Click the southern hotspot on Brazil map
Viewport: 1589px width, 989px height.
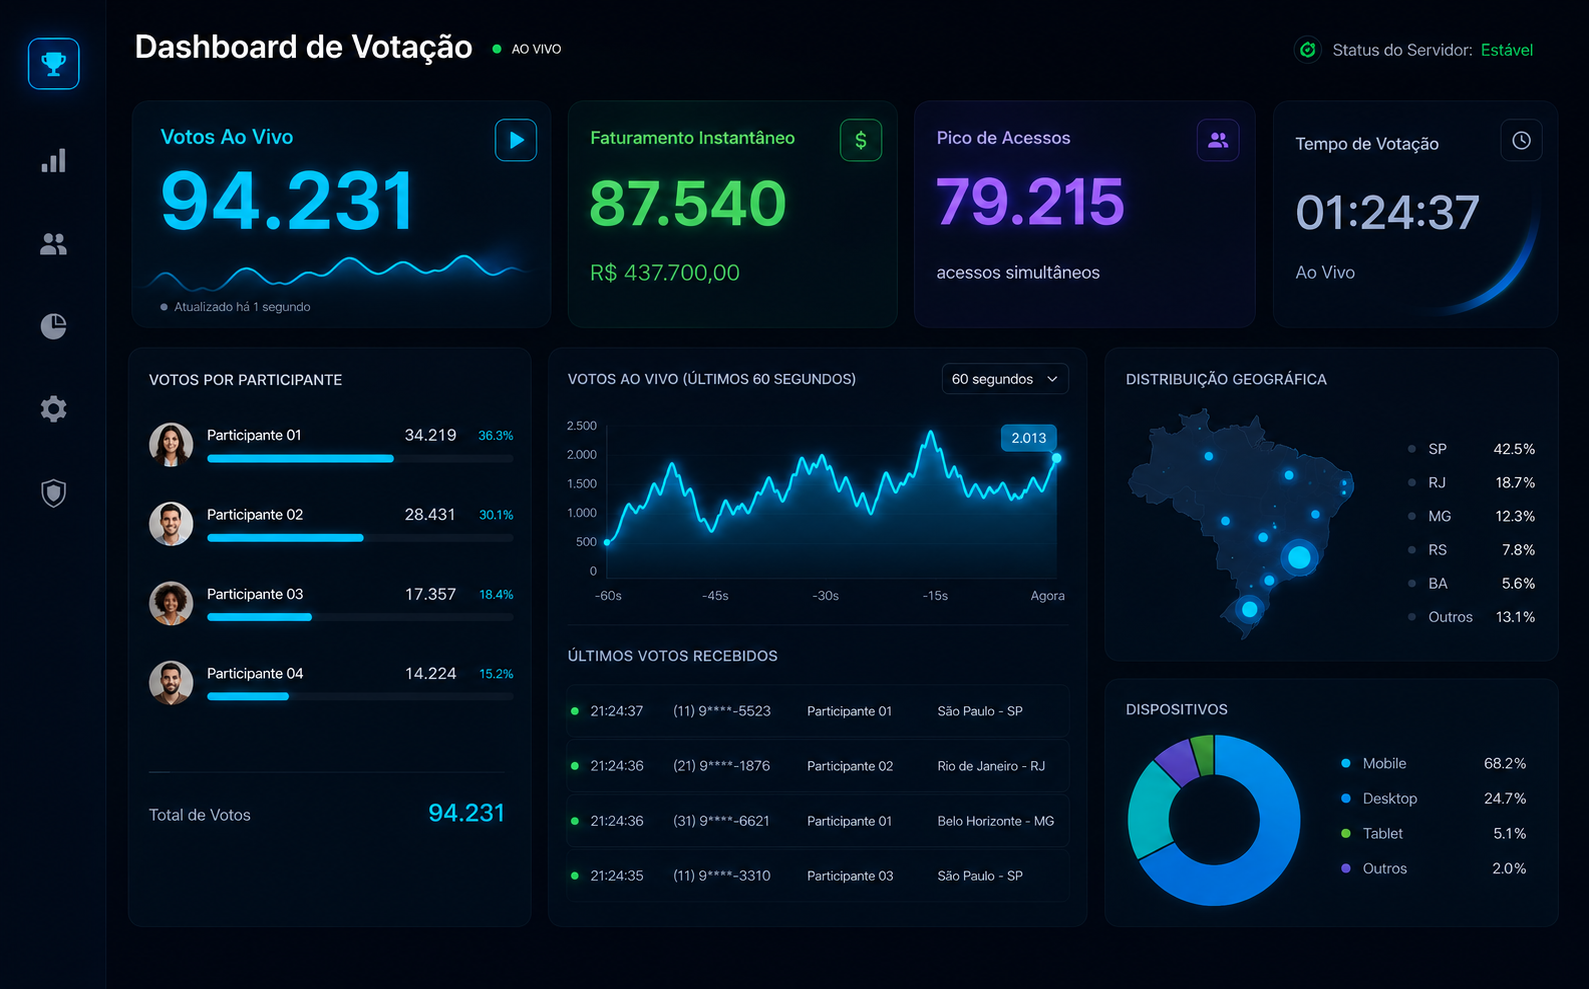click(x=1249, y=609)
